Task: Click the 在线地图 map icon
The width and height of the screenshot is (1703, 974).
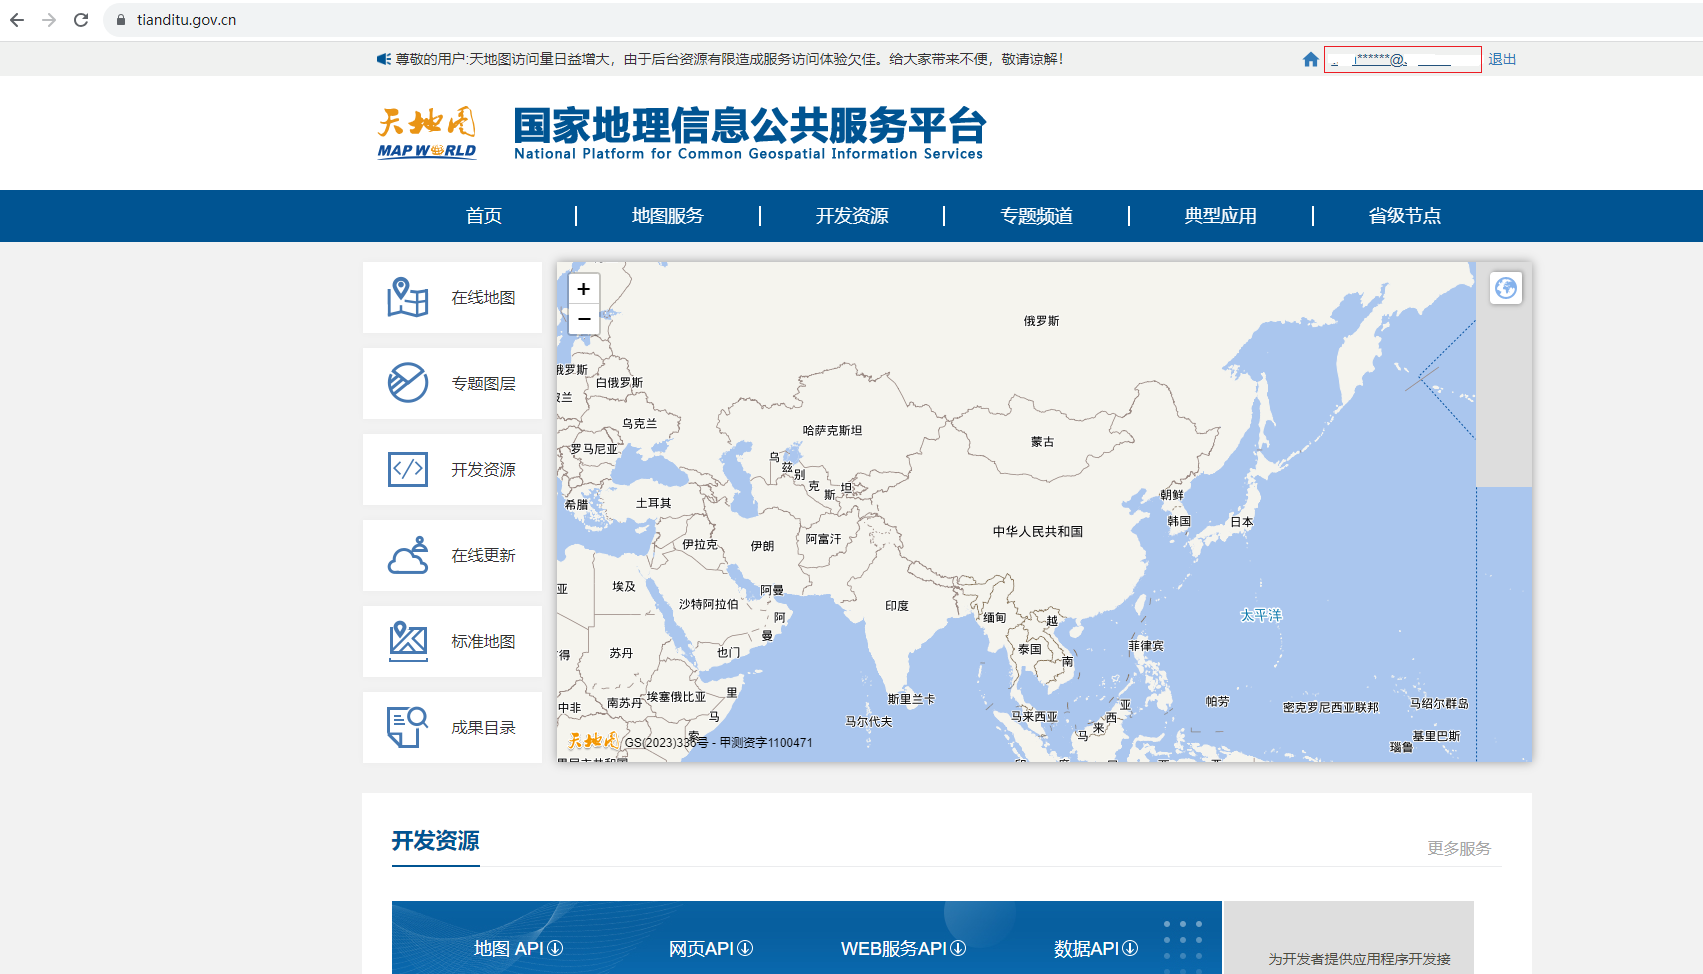Action: [x=408, y=297]
